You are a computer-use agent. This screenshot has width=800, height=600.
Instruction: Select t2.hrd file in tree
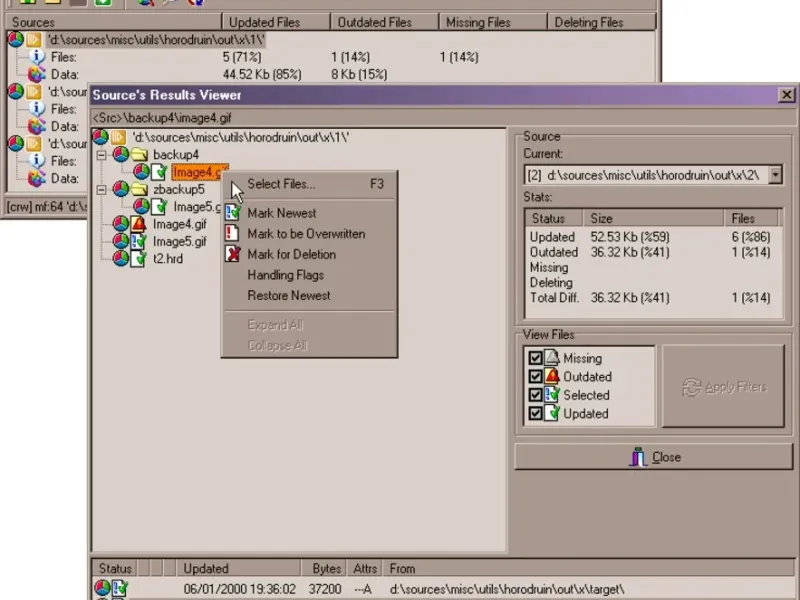click(x=168, y=259)
